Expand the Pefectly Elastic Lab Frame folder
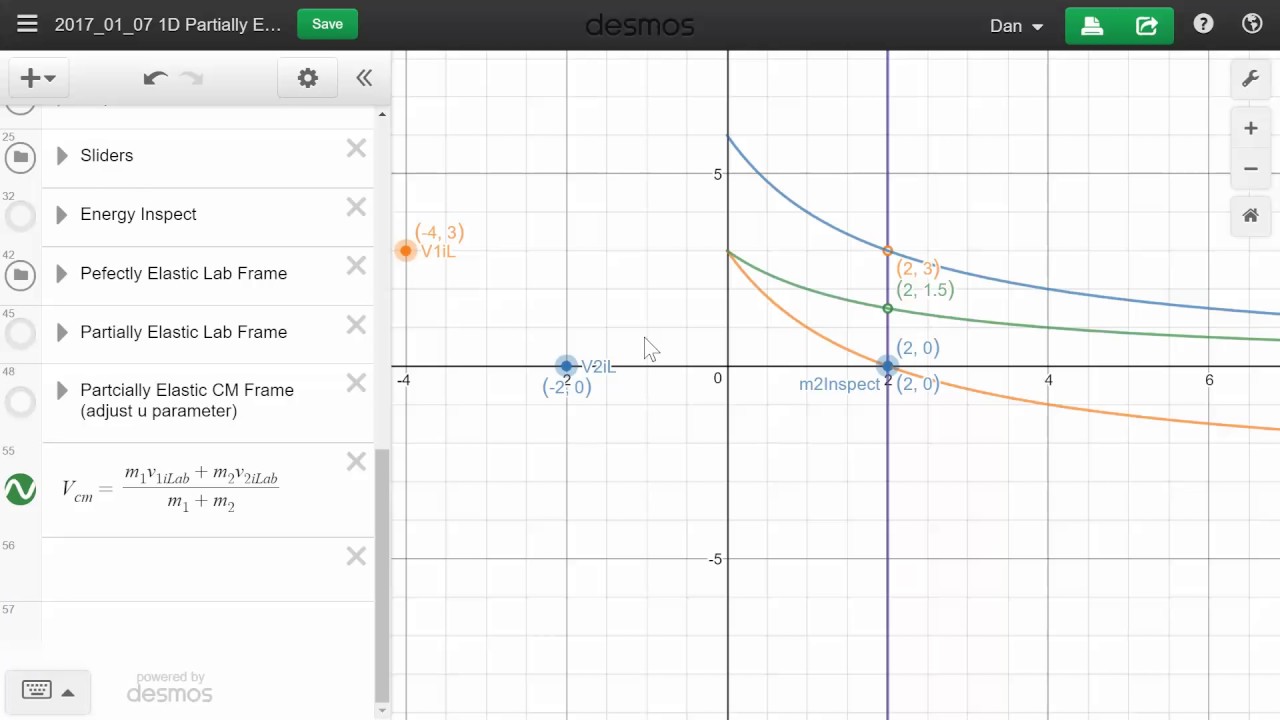1280x720 pixels. pos(62,273)
